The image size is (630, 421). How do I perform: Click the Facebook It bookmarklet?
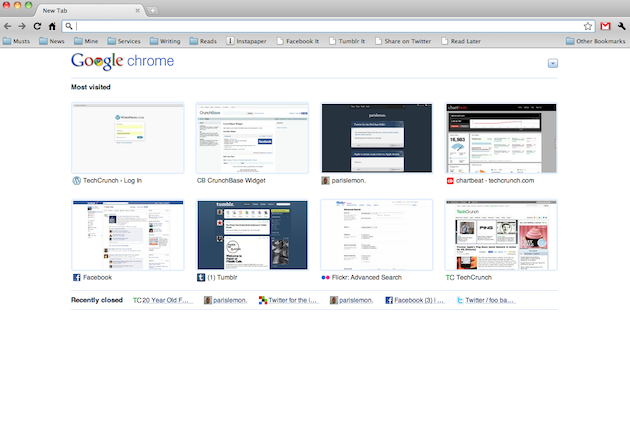(298, 41)
